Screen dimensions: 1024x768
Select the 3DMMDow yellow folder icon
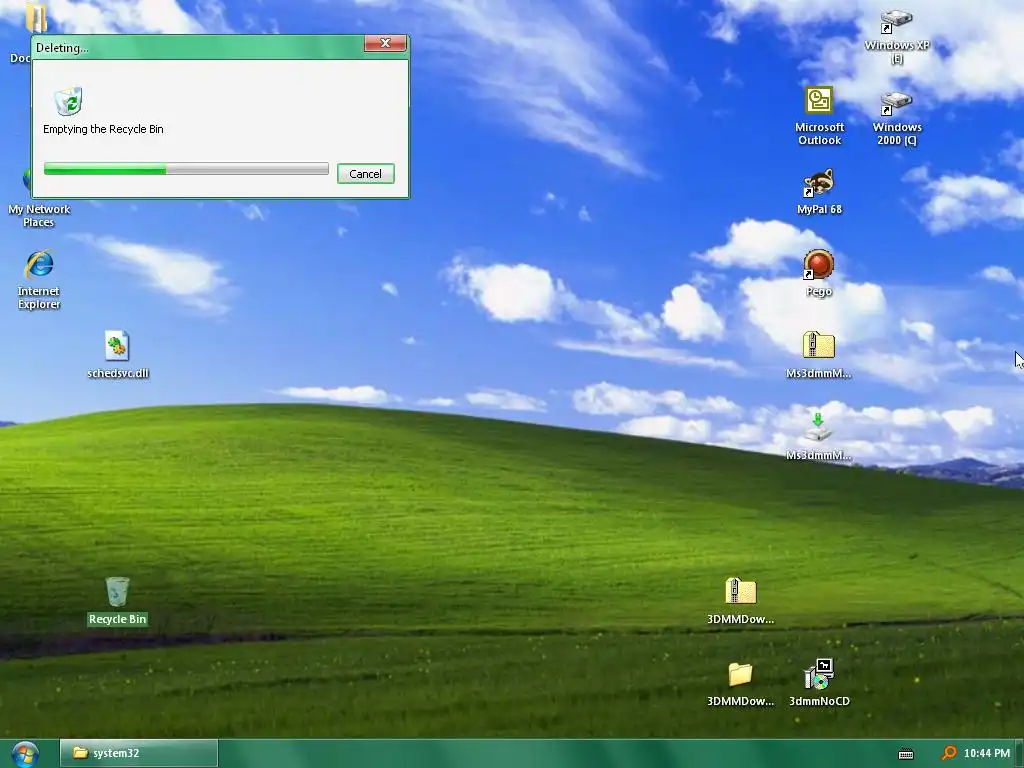pyautogui.click(x=741, y=684)
